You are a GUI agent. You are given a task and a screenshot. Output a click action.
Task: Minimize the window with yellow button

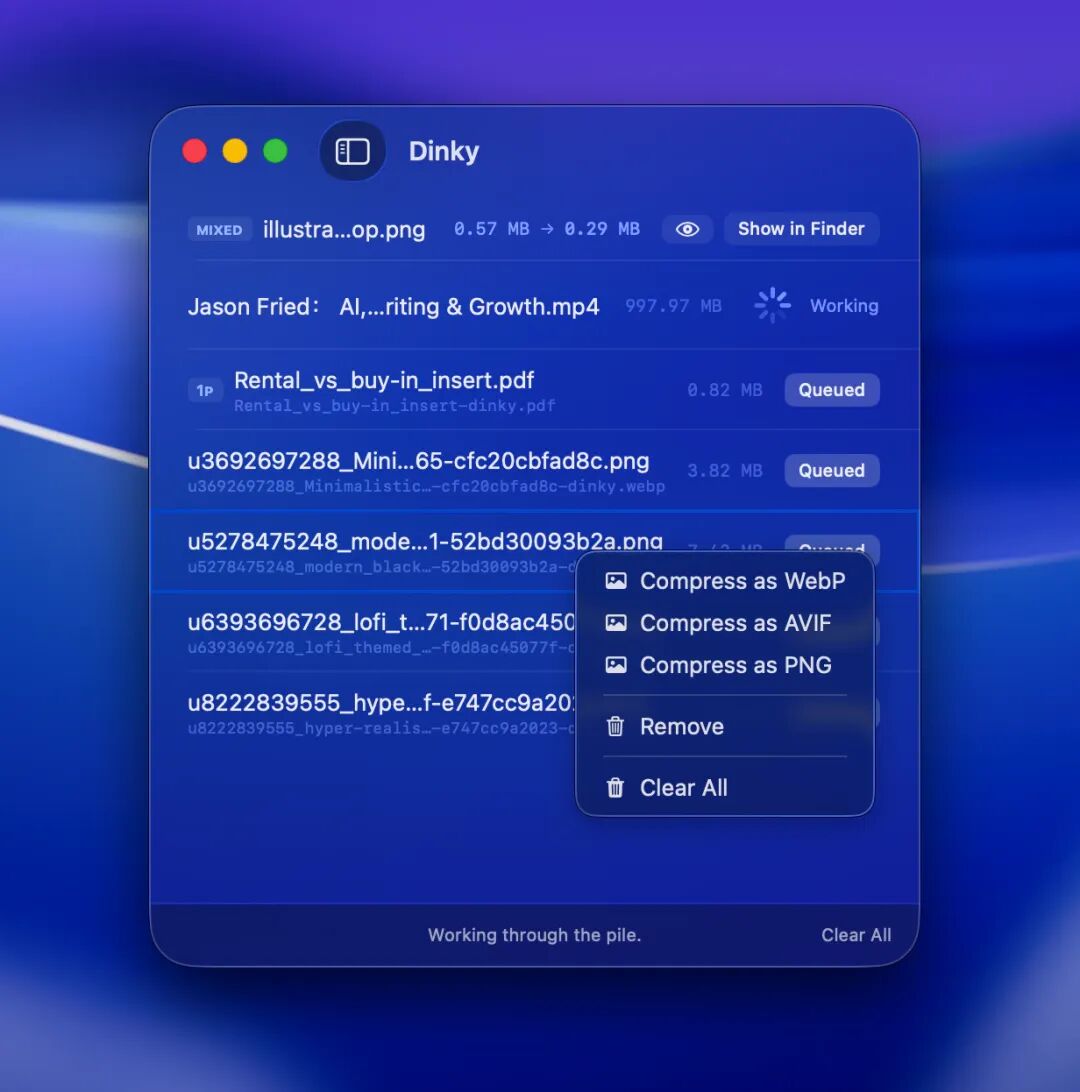[x=235, y=151]
